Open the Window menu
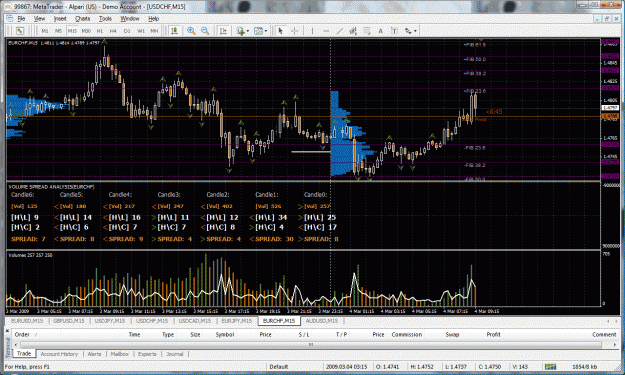 130,18
